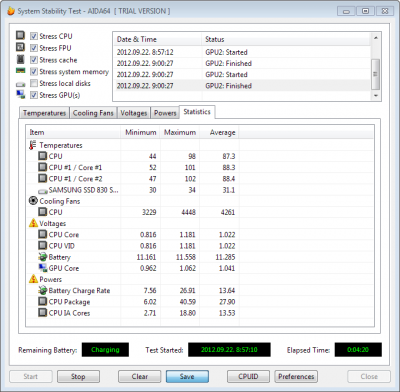Click the Elapsed Time value 0:04:20
Screen dimensions: 400x392
(x=358, y=350)
